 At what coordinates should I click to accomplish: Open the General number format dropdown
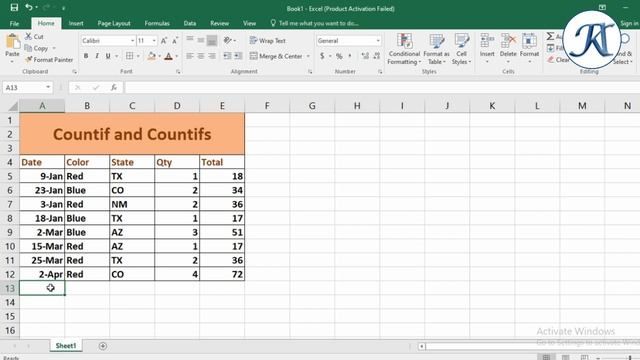378,40
